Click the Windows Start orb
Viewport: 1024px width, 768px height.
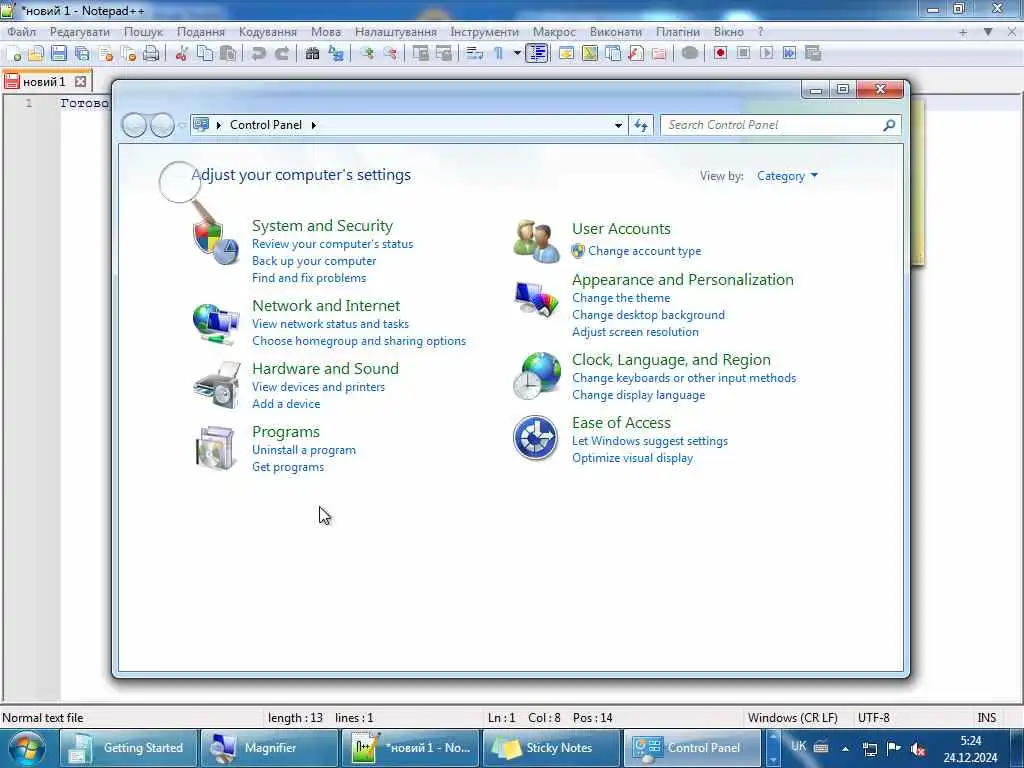coord(26,748)
